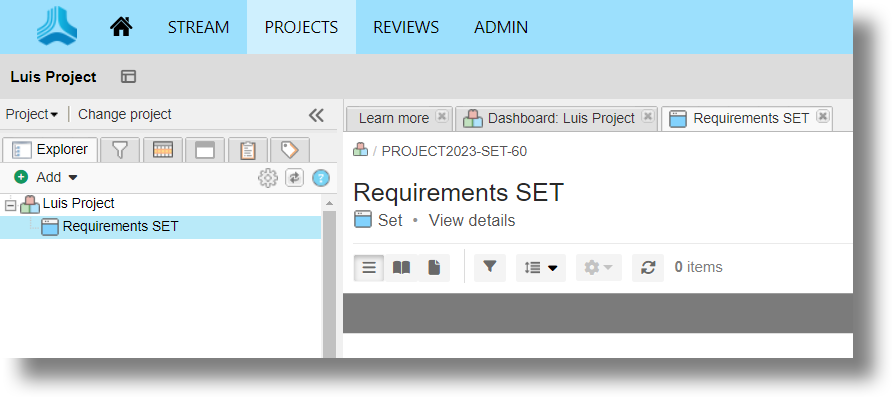
Task: Collapse the Luis Project tree node
Action: (x=10, y=206)
